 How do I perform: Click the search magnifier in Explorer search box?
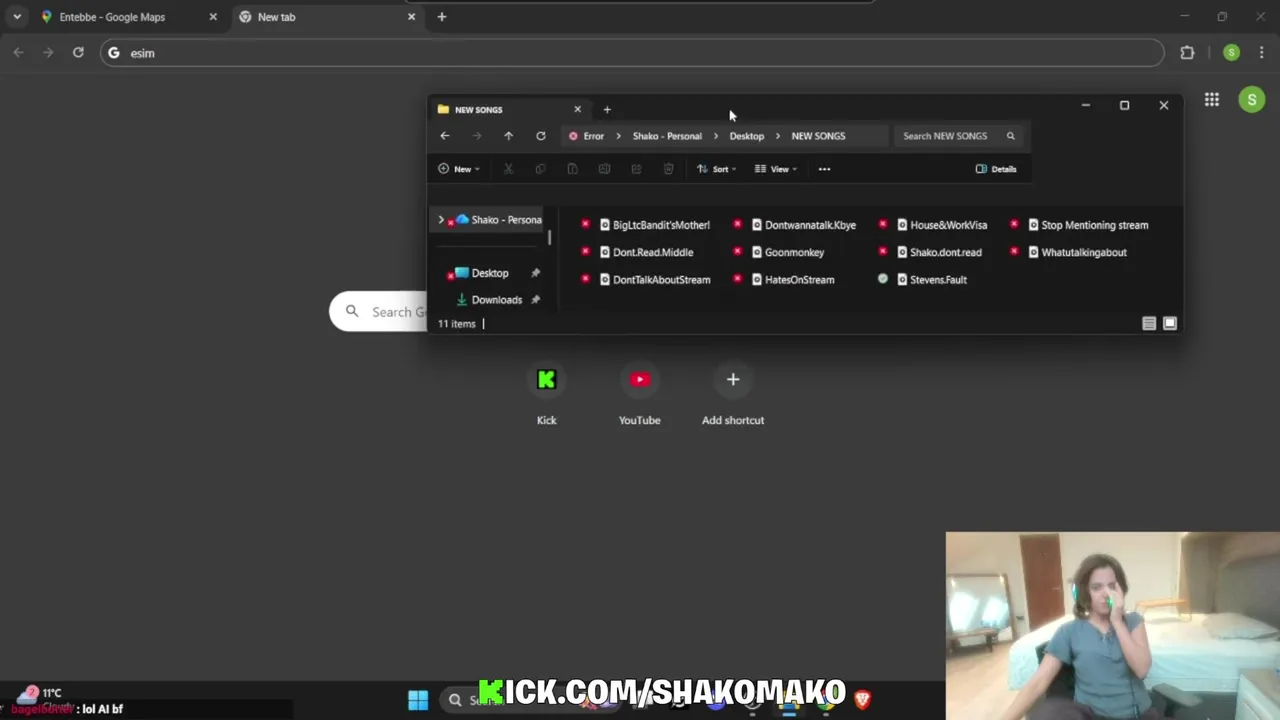tap(1010, 136)
